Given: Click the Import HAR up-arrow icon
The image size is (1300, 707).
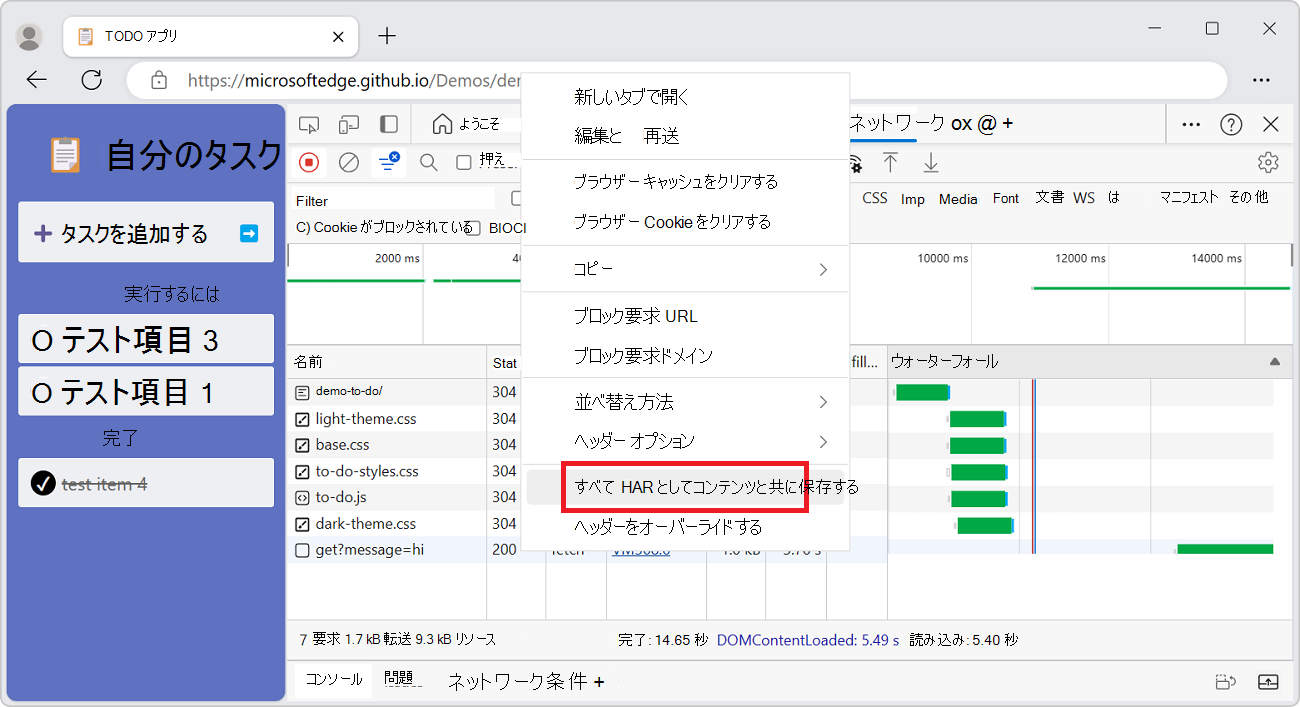Looking at the screenshot, I should point(890,162).
